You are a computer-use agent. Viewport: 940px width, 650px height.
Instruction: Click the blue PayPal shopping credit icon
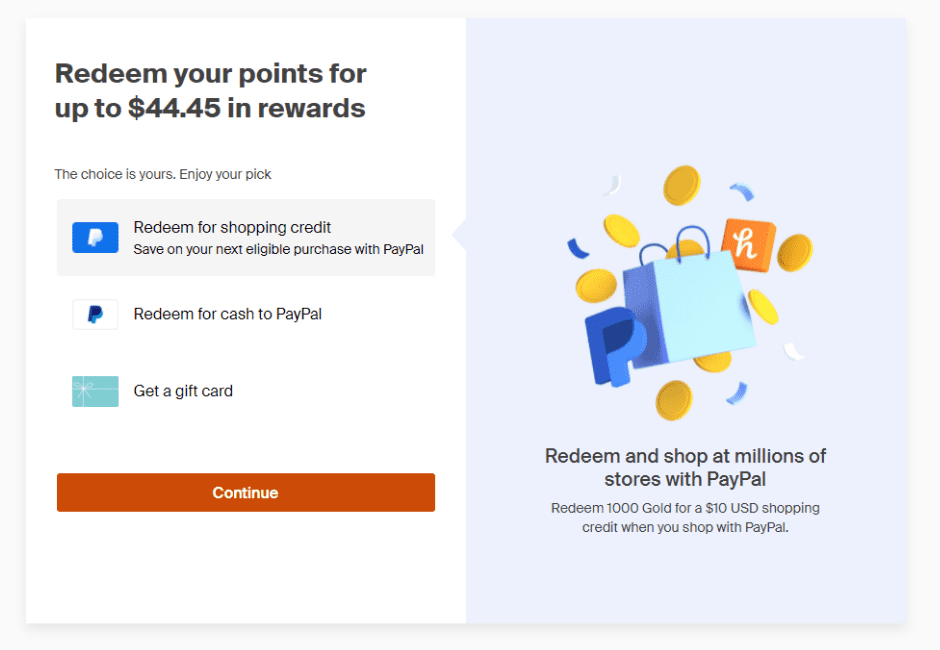pyautogui.click(x=94, y=237)
